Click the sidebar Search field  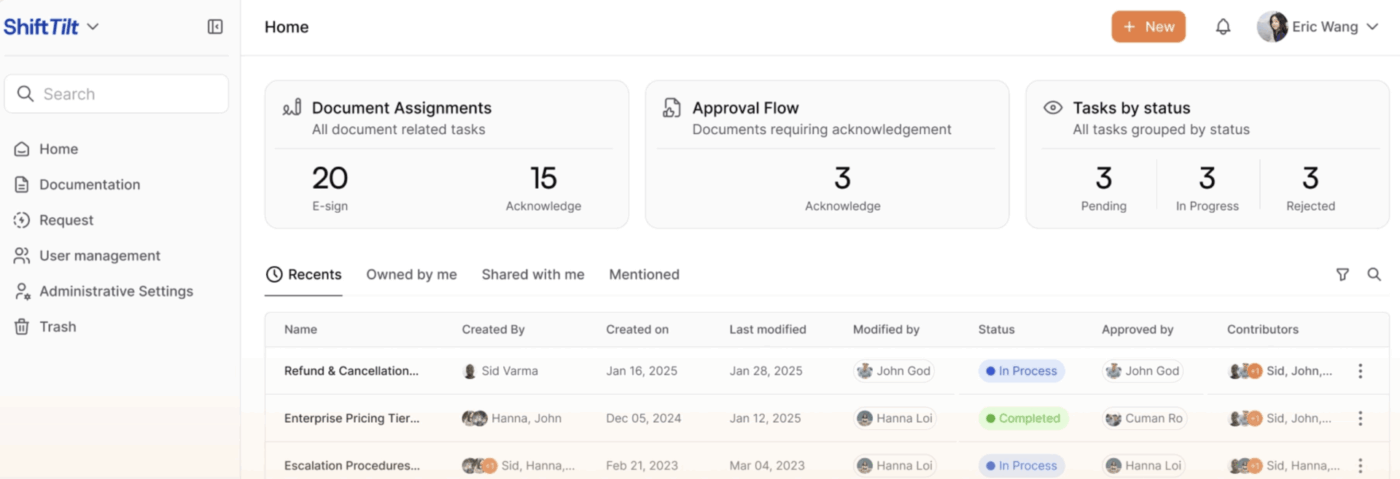116,94
